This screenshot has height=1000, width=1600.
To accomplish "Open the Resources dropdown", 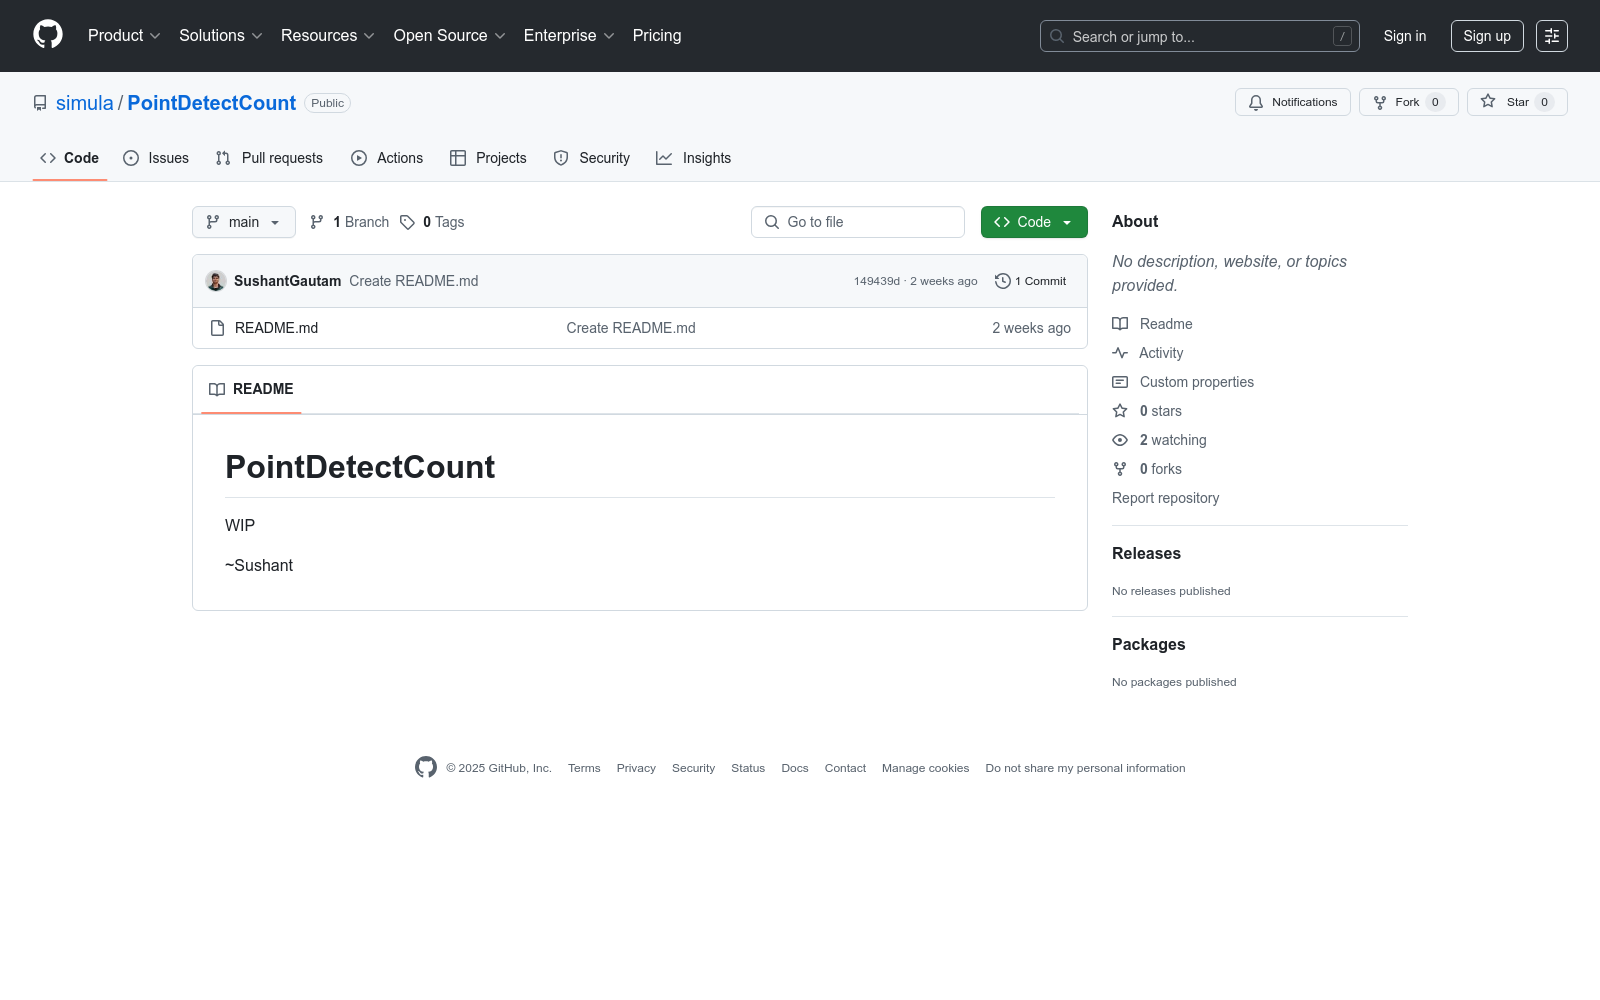I will tap(328, 36).
